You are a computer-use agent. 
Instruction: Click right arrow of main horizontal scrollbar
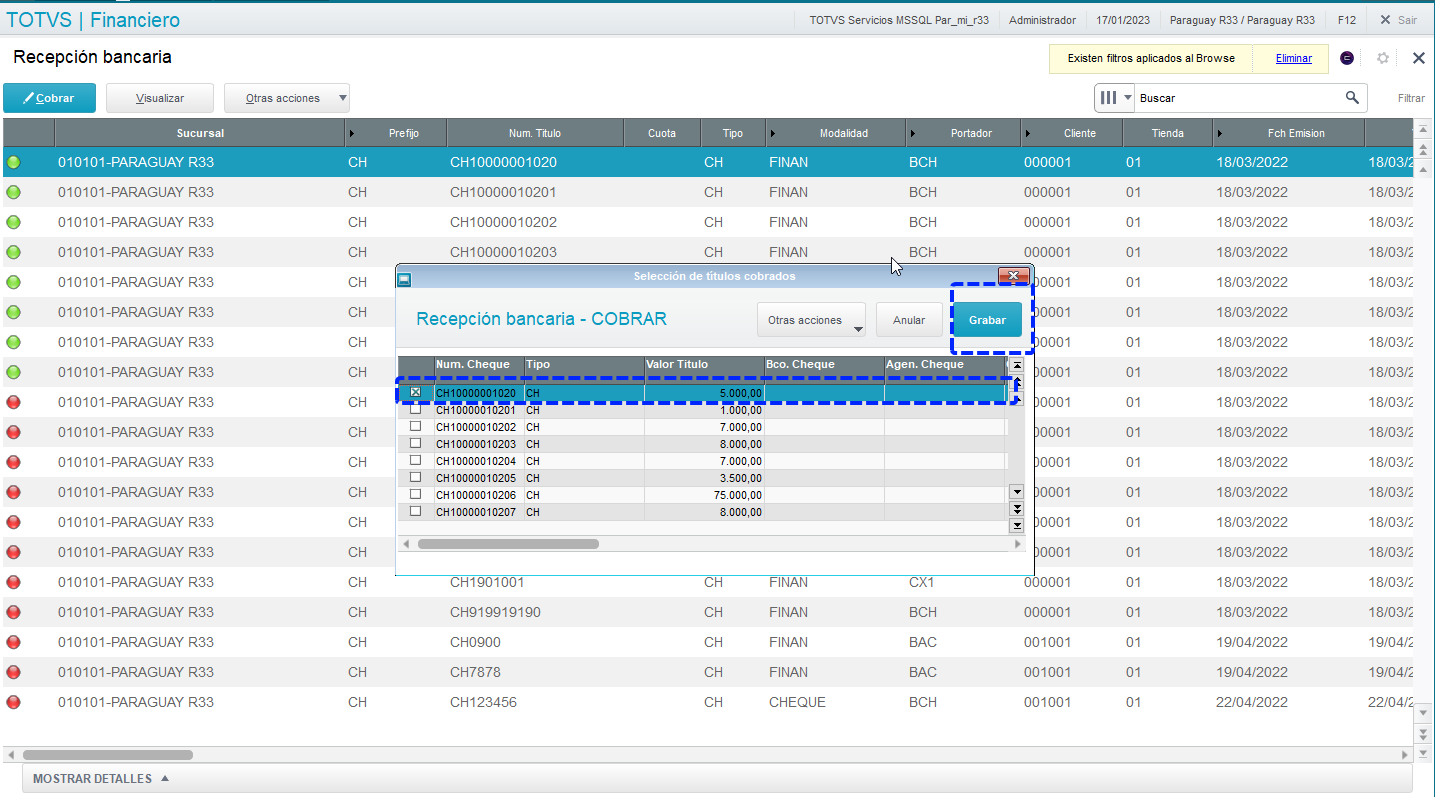[x=1406, y=755]
